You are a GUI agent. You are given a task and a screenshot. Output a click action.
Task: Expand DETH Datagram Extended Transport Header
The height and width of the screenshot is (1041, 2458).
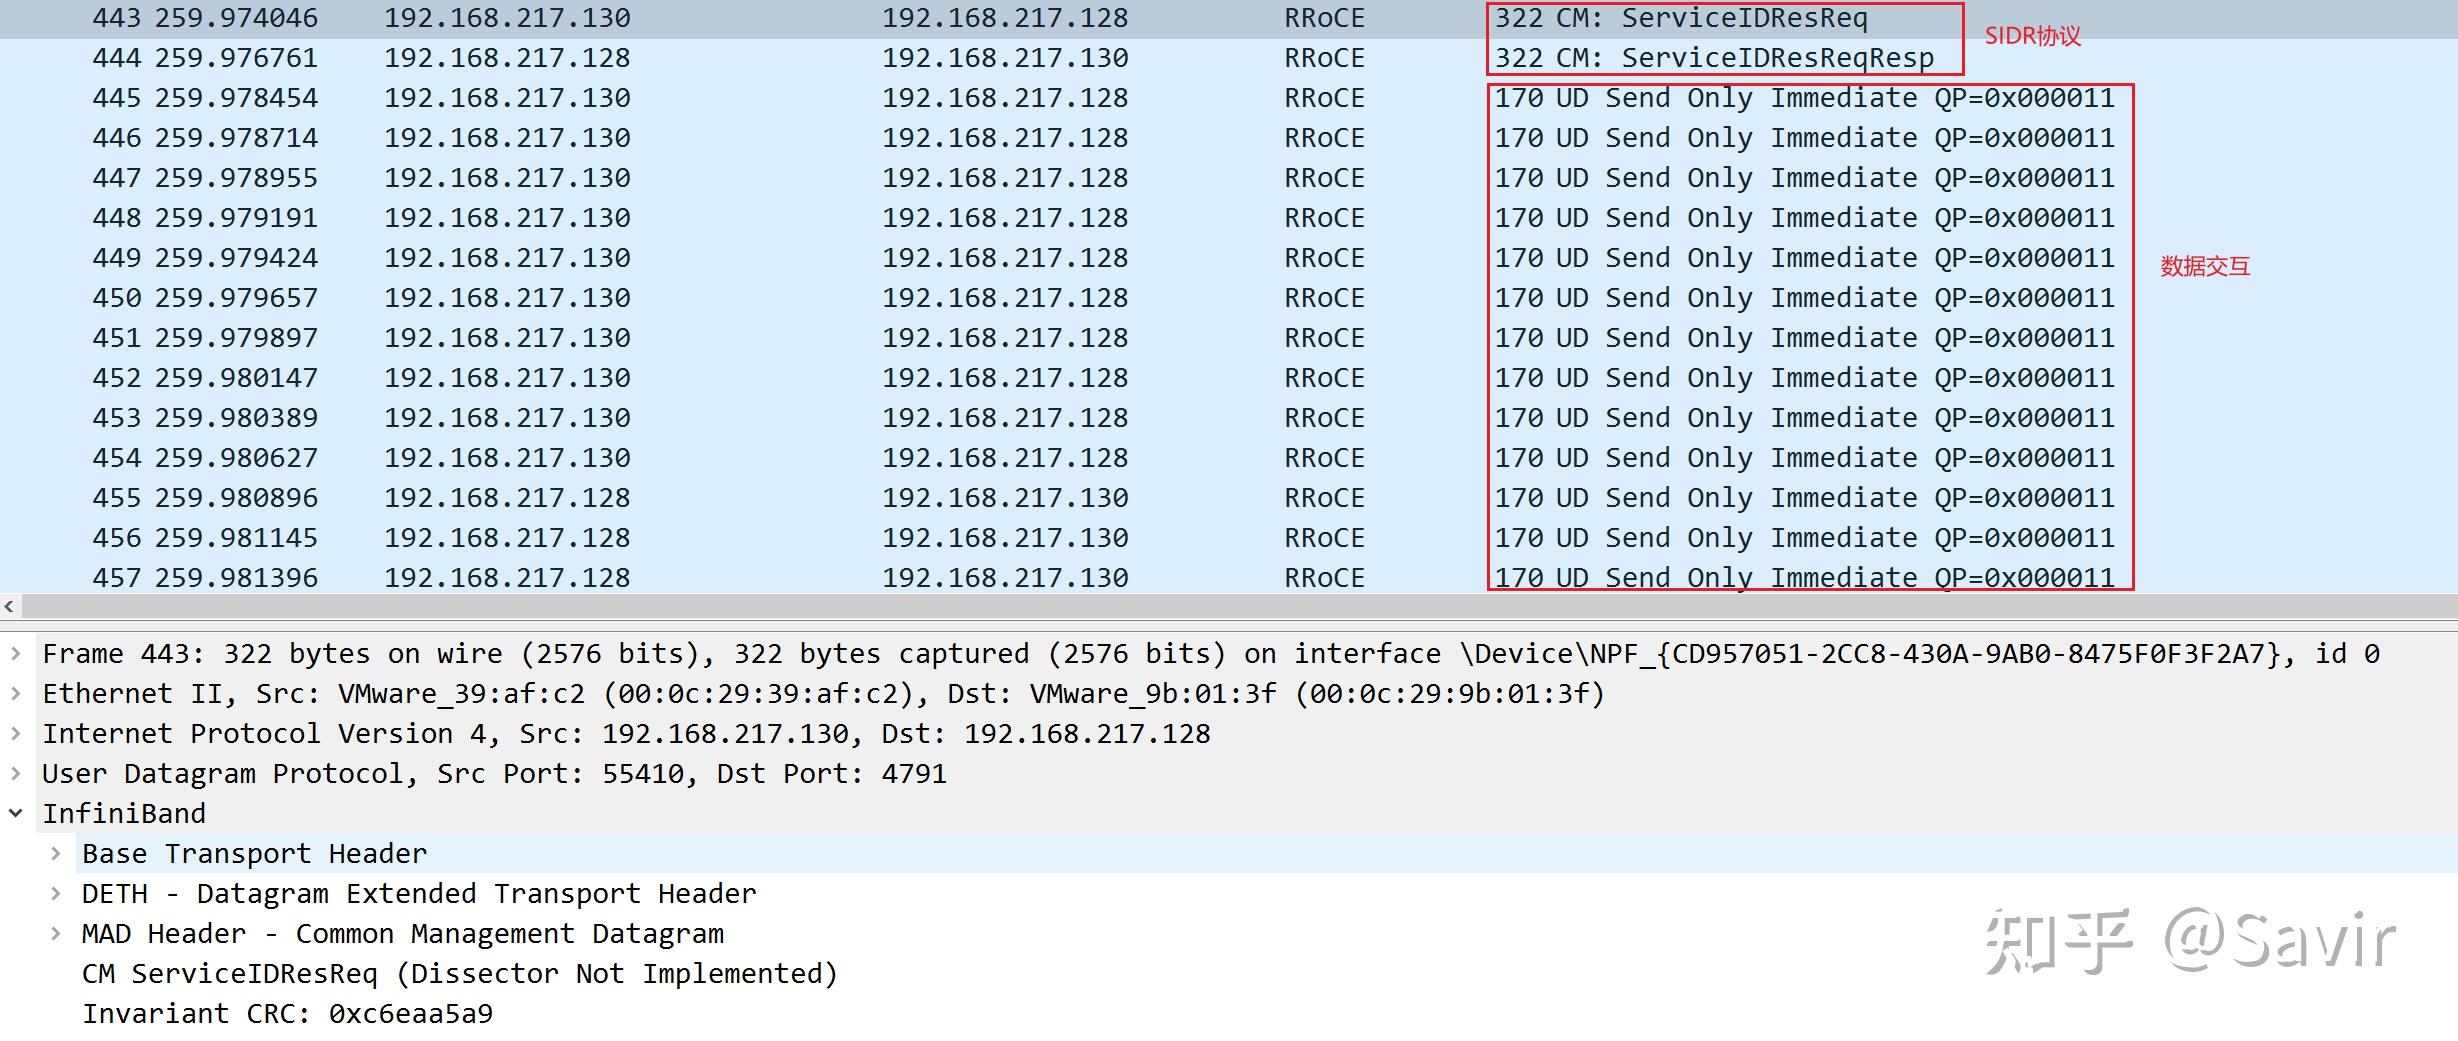click(x=56, y=894)
